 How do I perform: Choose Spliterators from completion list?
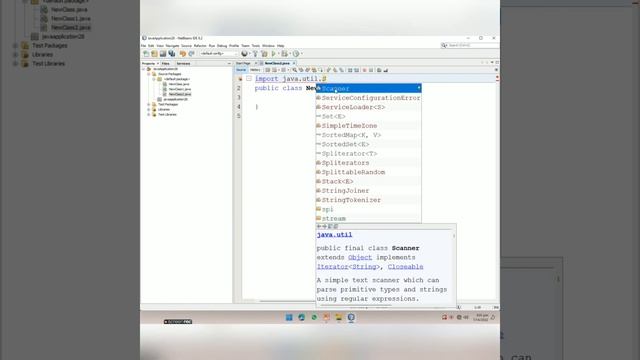coord(369,163)
